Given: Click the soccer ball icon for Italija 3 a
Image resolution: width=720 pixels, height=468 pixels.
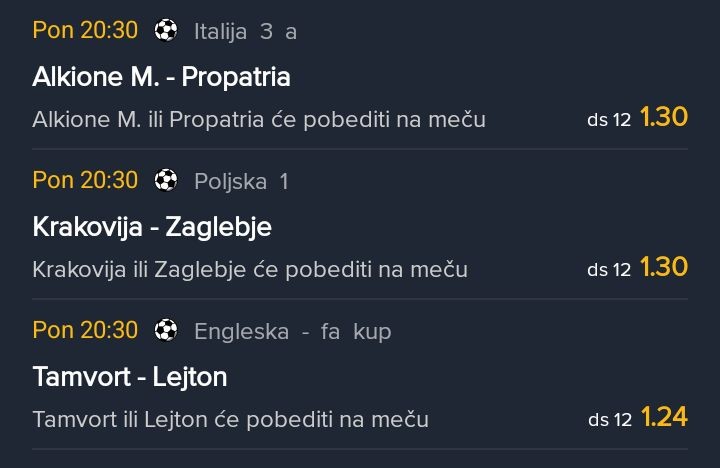Looking at the screenshot, I should tap(166, 31).
